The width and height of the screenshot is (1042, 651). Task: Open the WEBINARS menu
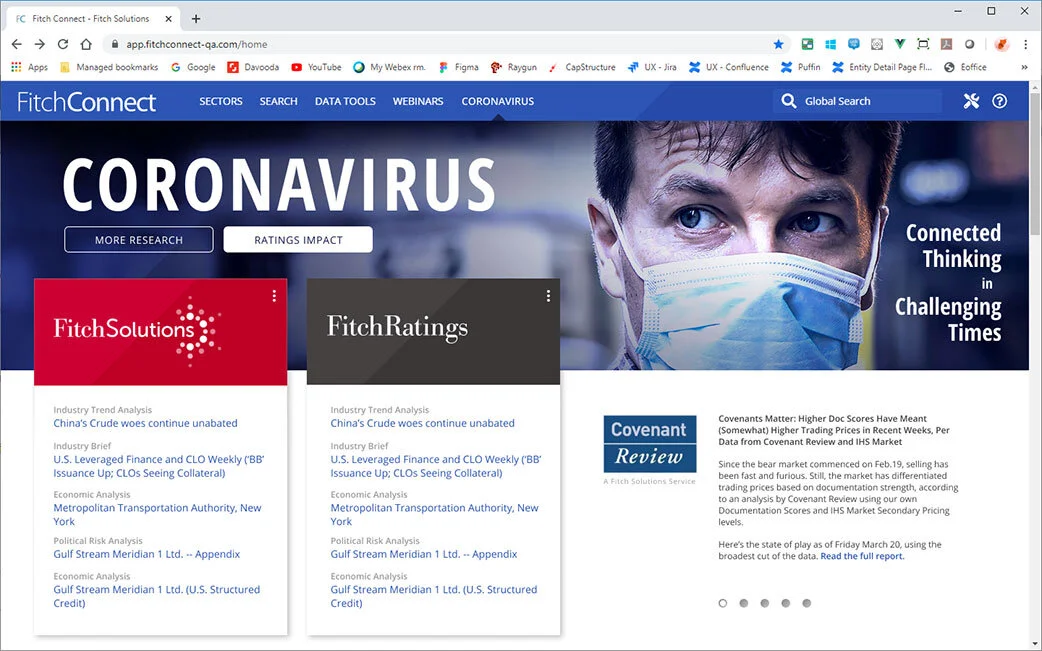[x=418, y=101]
